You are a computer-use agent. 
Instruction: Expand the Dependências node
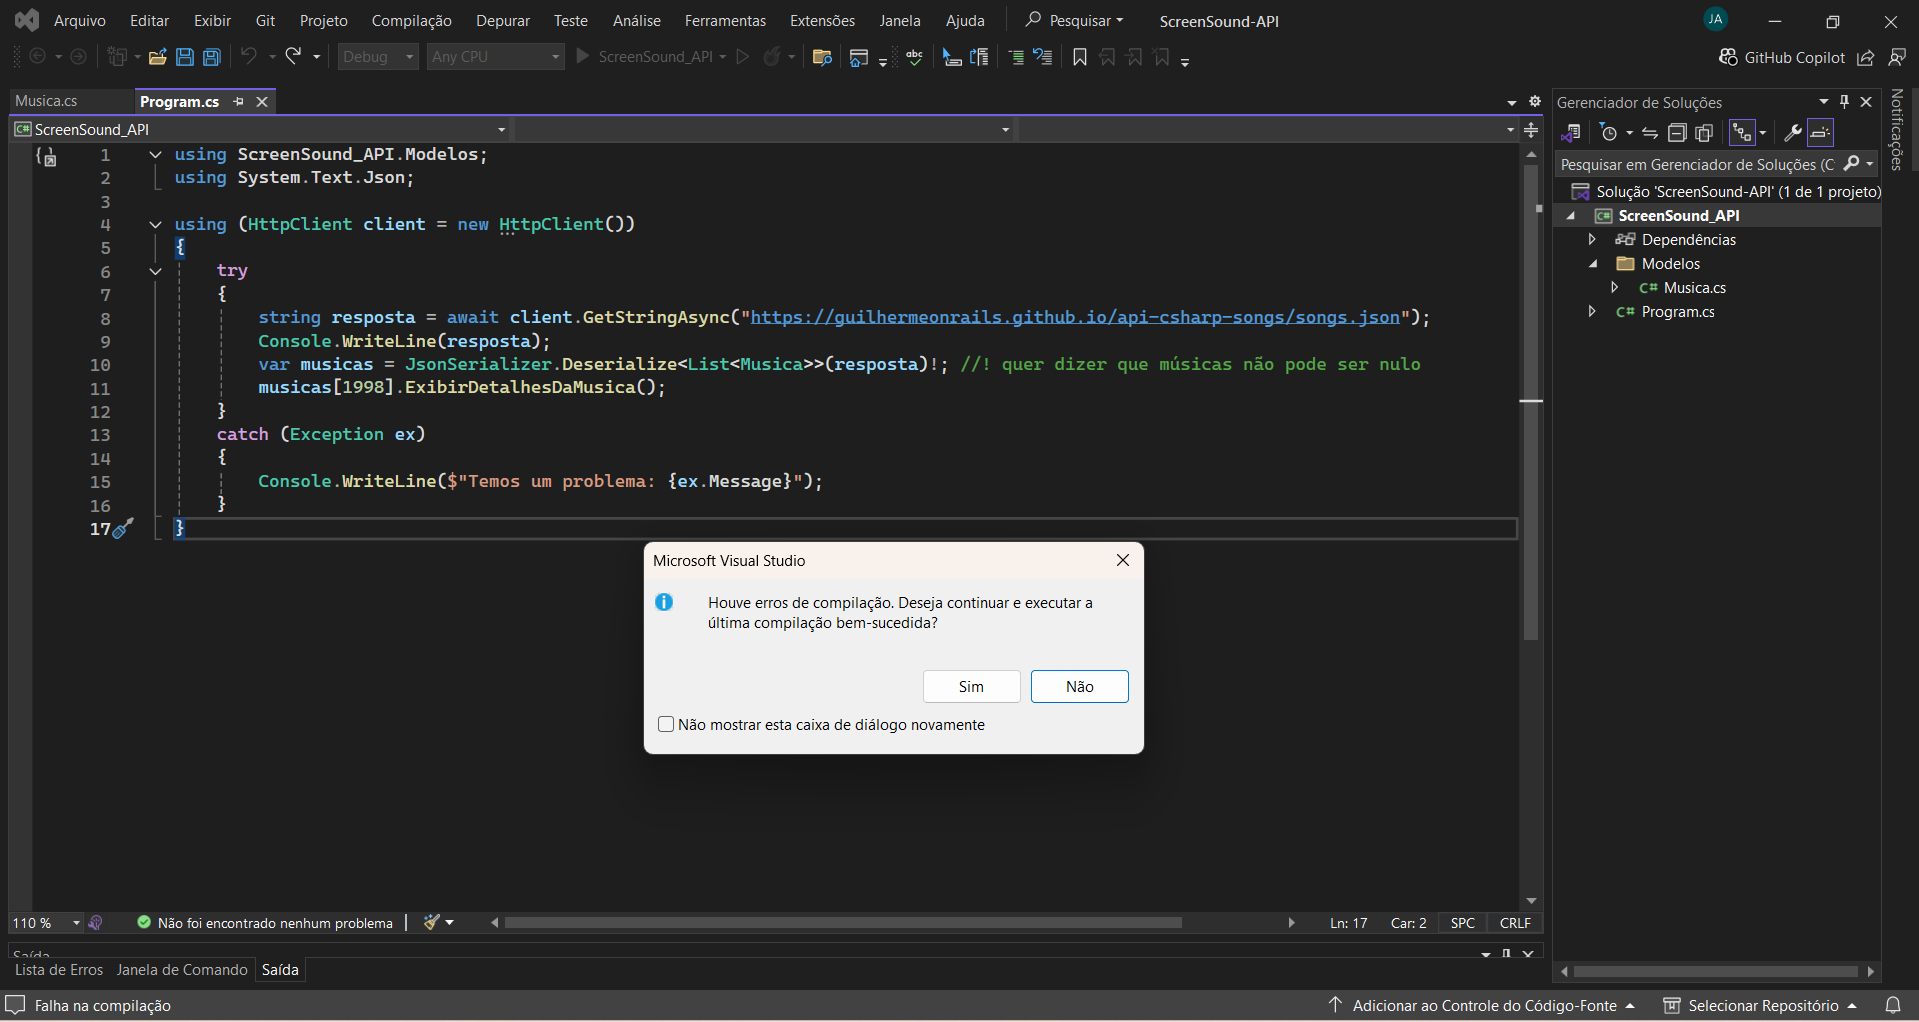(1592, 239)
